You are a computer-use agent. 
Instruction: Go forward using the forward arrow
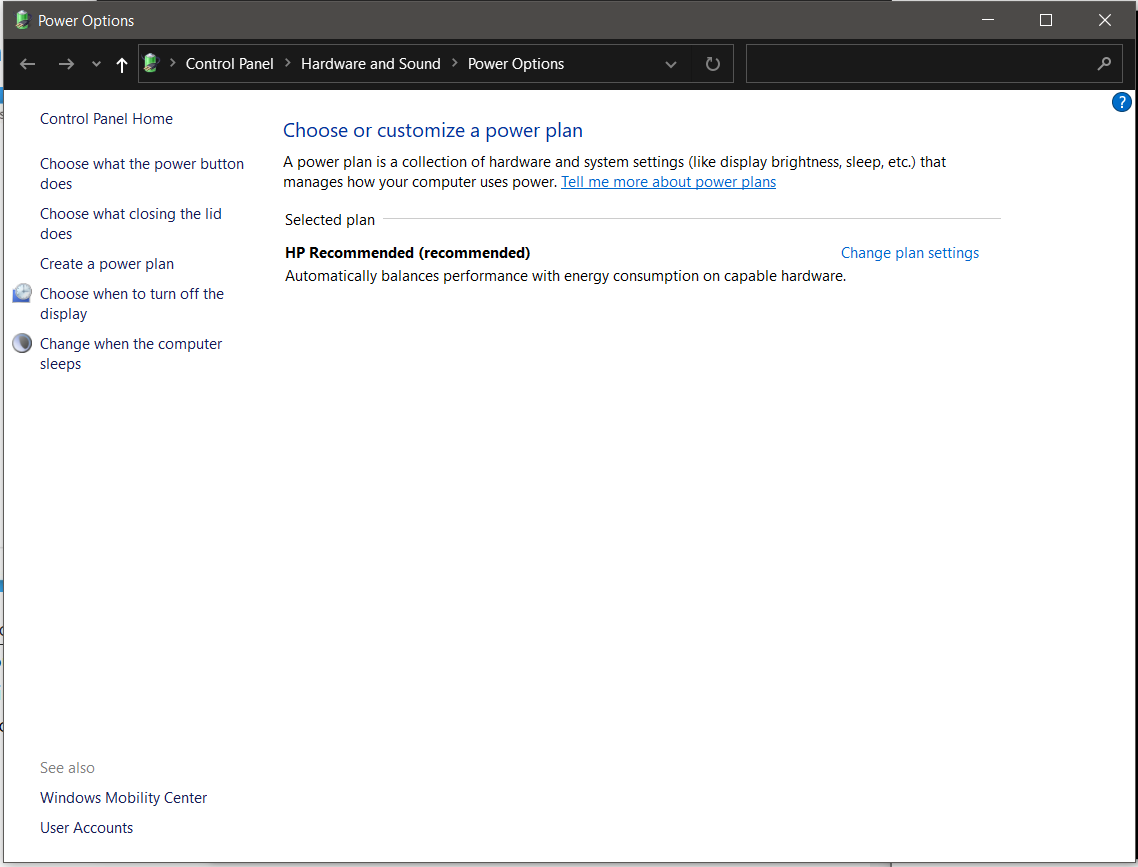66,64
